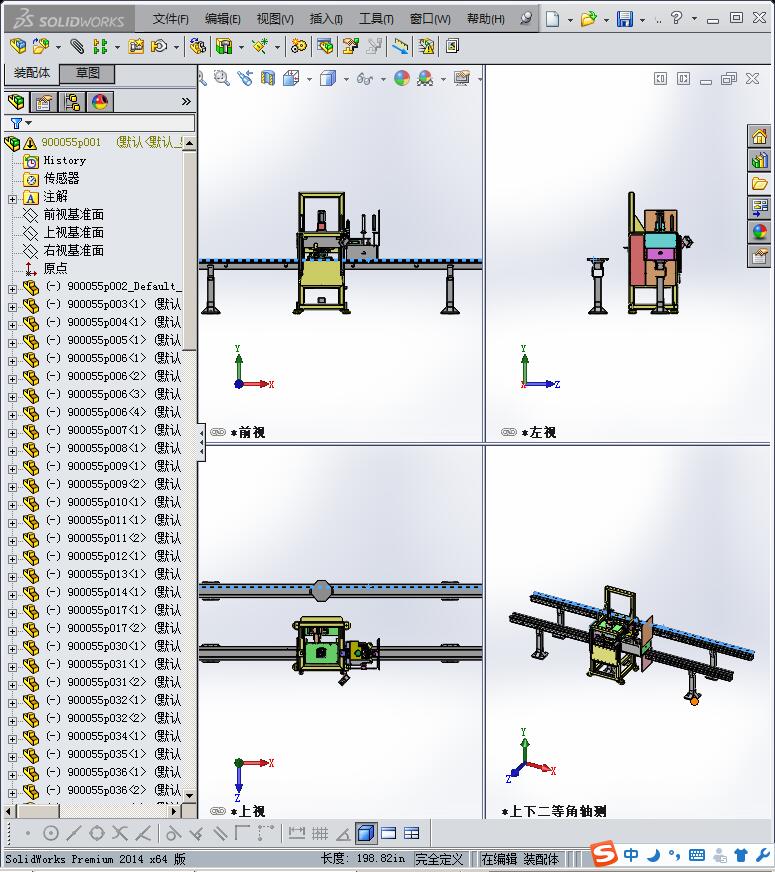Click the Linear Component Pattern icon
The image size is (775, 872).
100,46
